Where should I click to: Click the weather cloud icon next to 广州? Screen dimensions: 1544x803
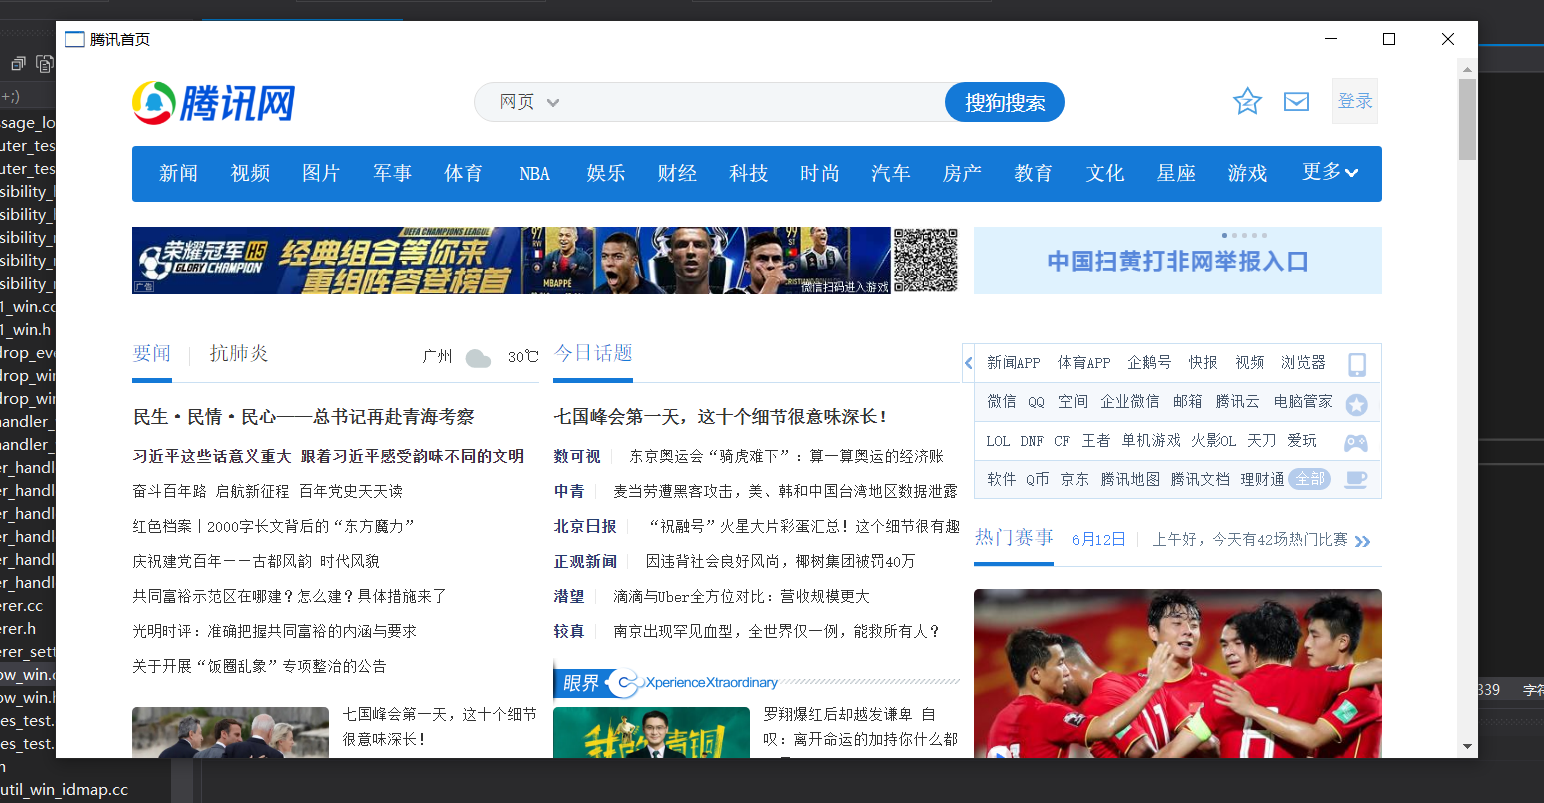[x=478, y=356]
